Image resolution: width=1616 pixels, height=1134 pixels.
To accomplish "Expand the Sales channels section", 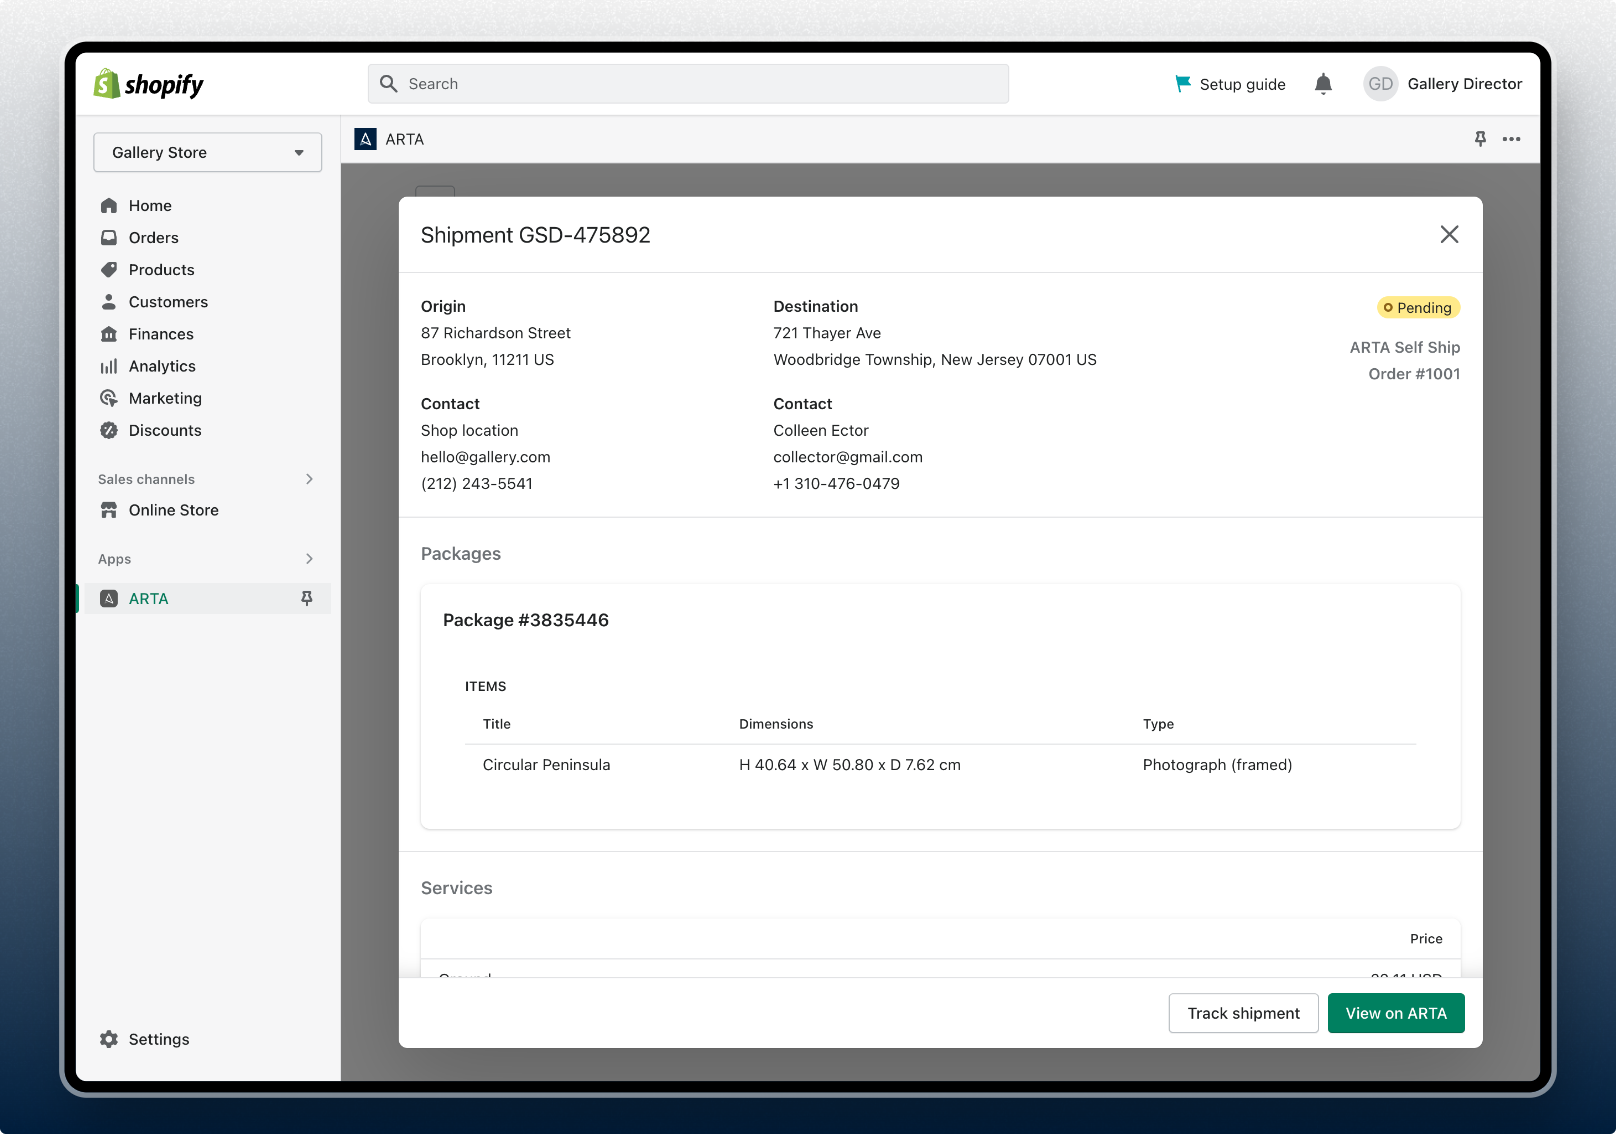I will (x=309, y=479).
